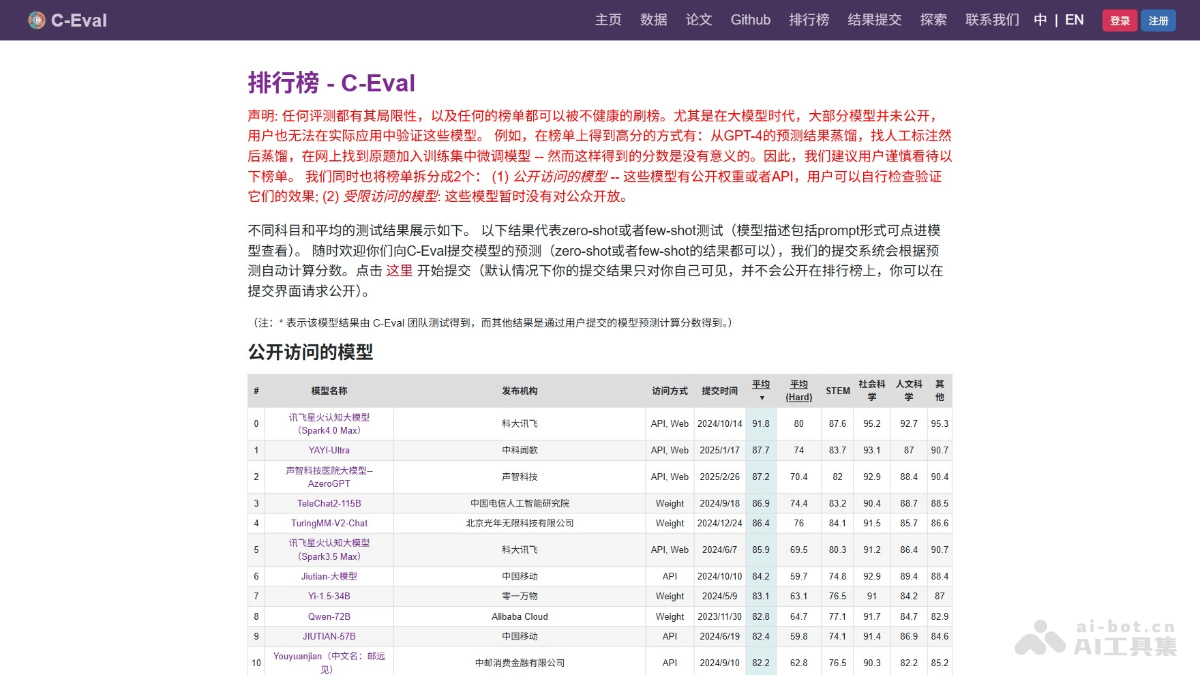1200x675 pixels.
Task: Click the 注册 button
Action: tap(1158, 19)
